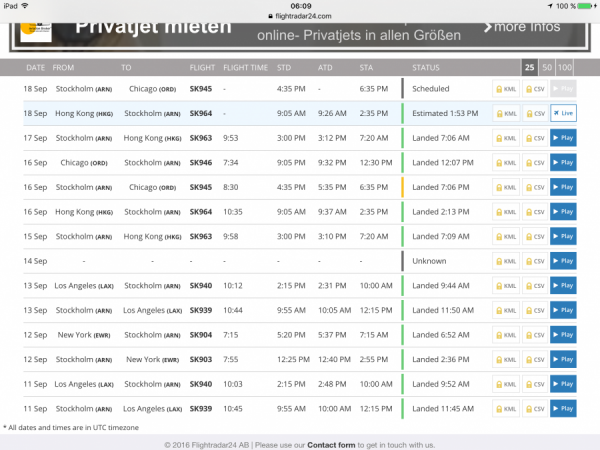This screenshot has height=450, width=600.
Task: Tap the flightradar24.com address bar
Action: (x=300, y=17)
